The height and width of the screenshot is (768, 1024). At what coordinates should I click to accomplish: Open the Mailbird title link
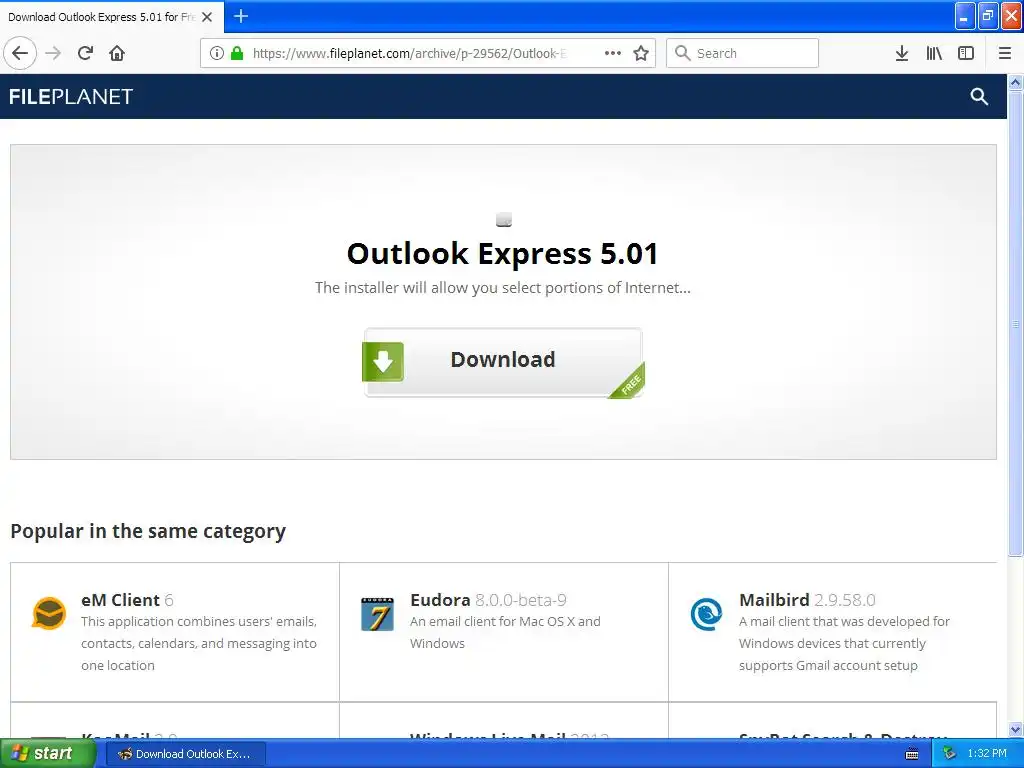pos(774,600)
